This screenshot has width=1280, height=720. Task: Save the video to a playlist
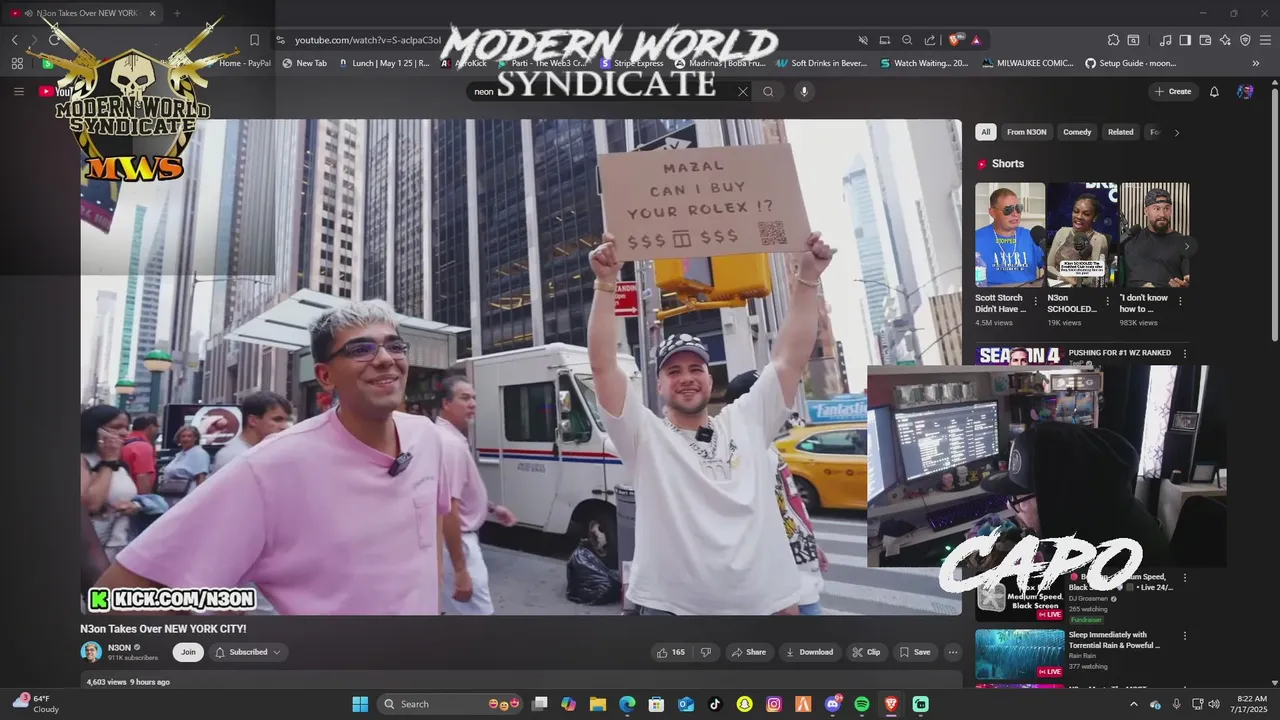click(x=914, y=652)
